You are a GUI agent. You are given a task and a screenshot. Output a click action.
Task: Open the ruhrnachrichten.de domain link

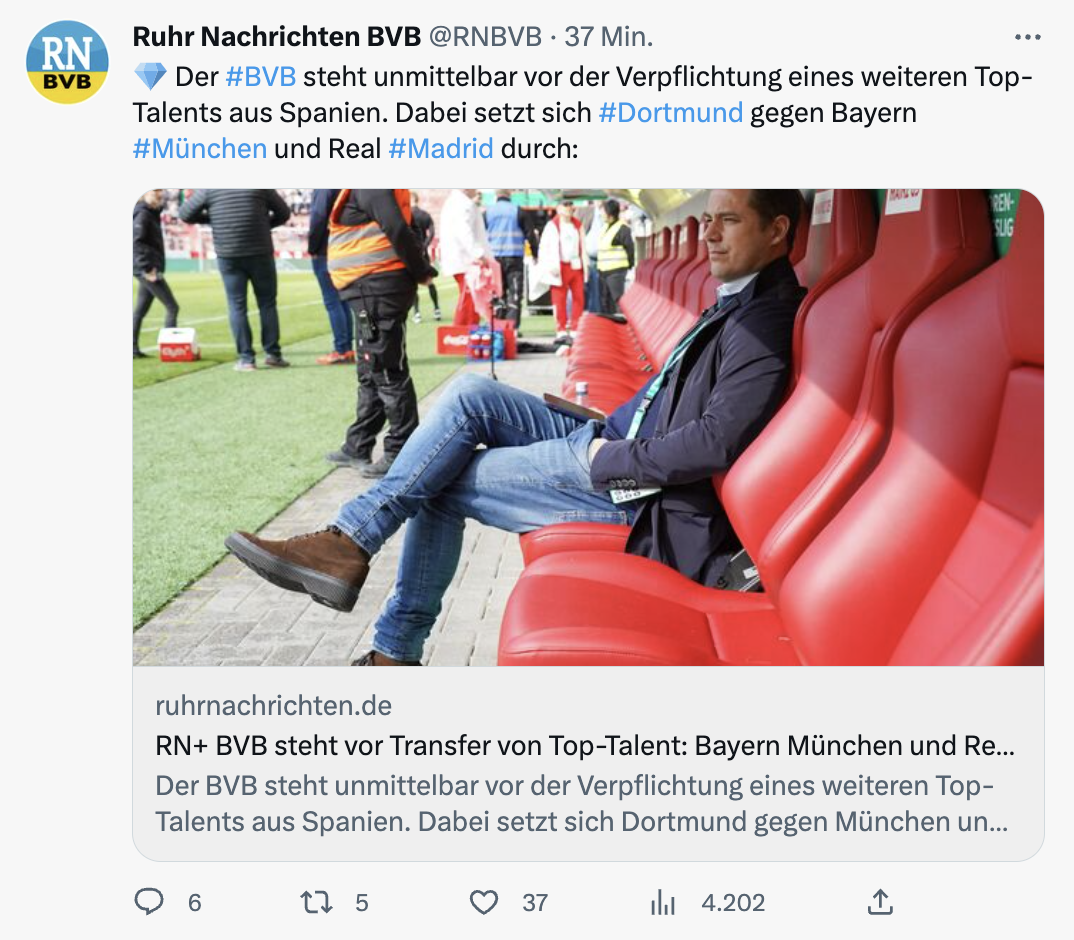click(x=273, y=706)
